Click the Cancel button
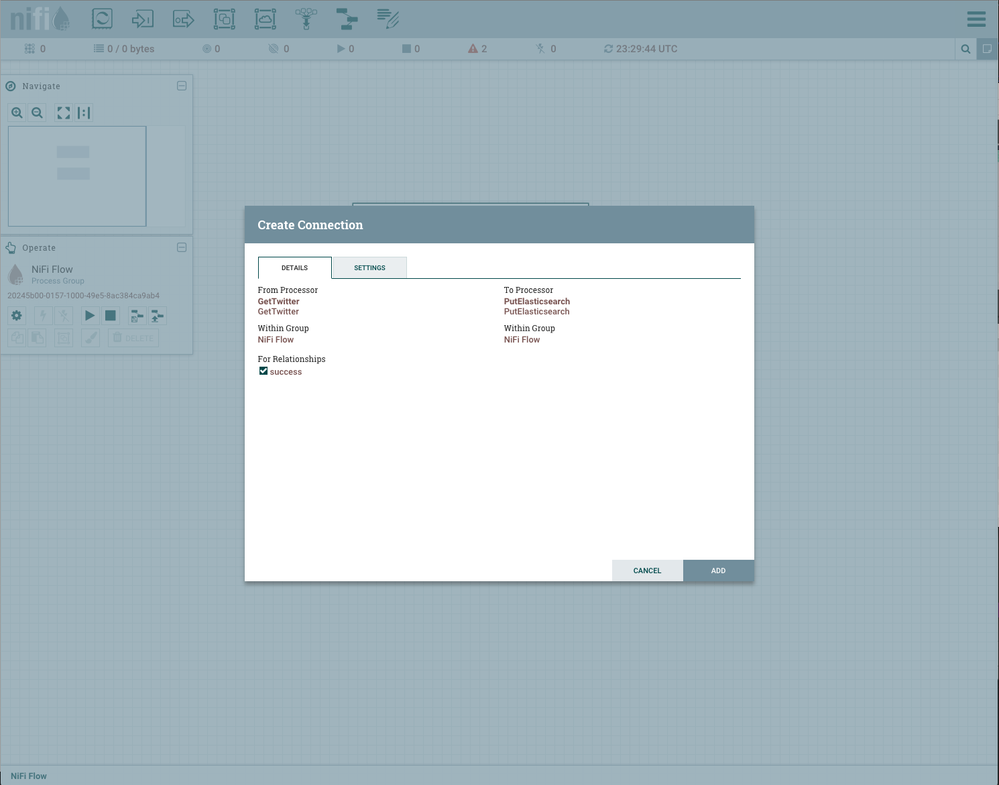This screenshot has width=999, height=785. tap(647, 570)
